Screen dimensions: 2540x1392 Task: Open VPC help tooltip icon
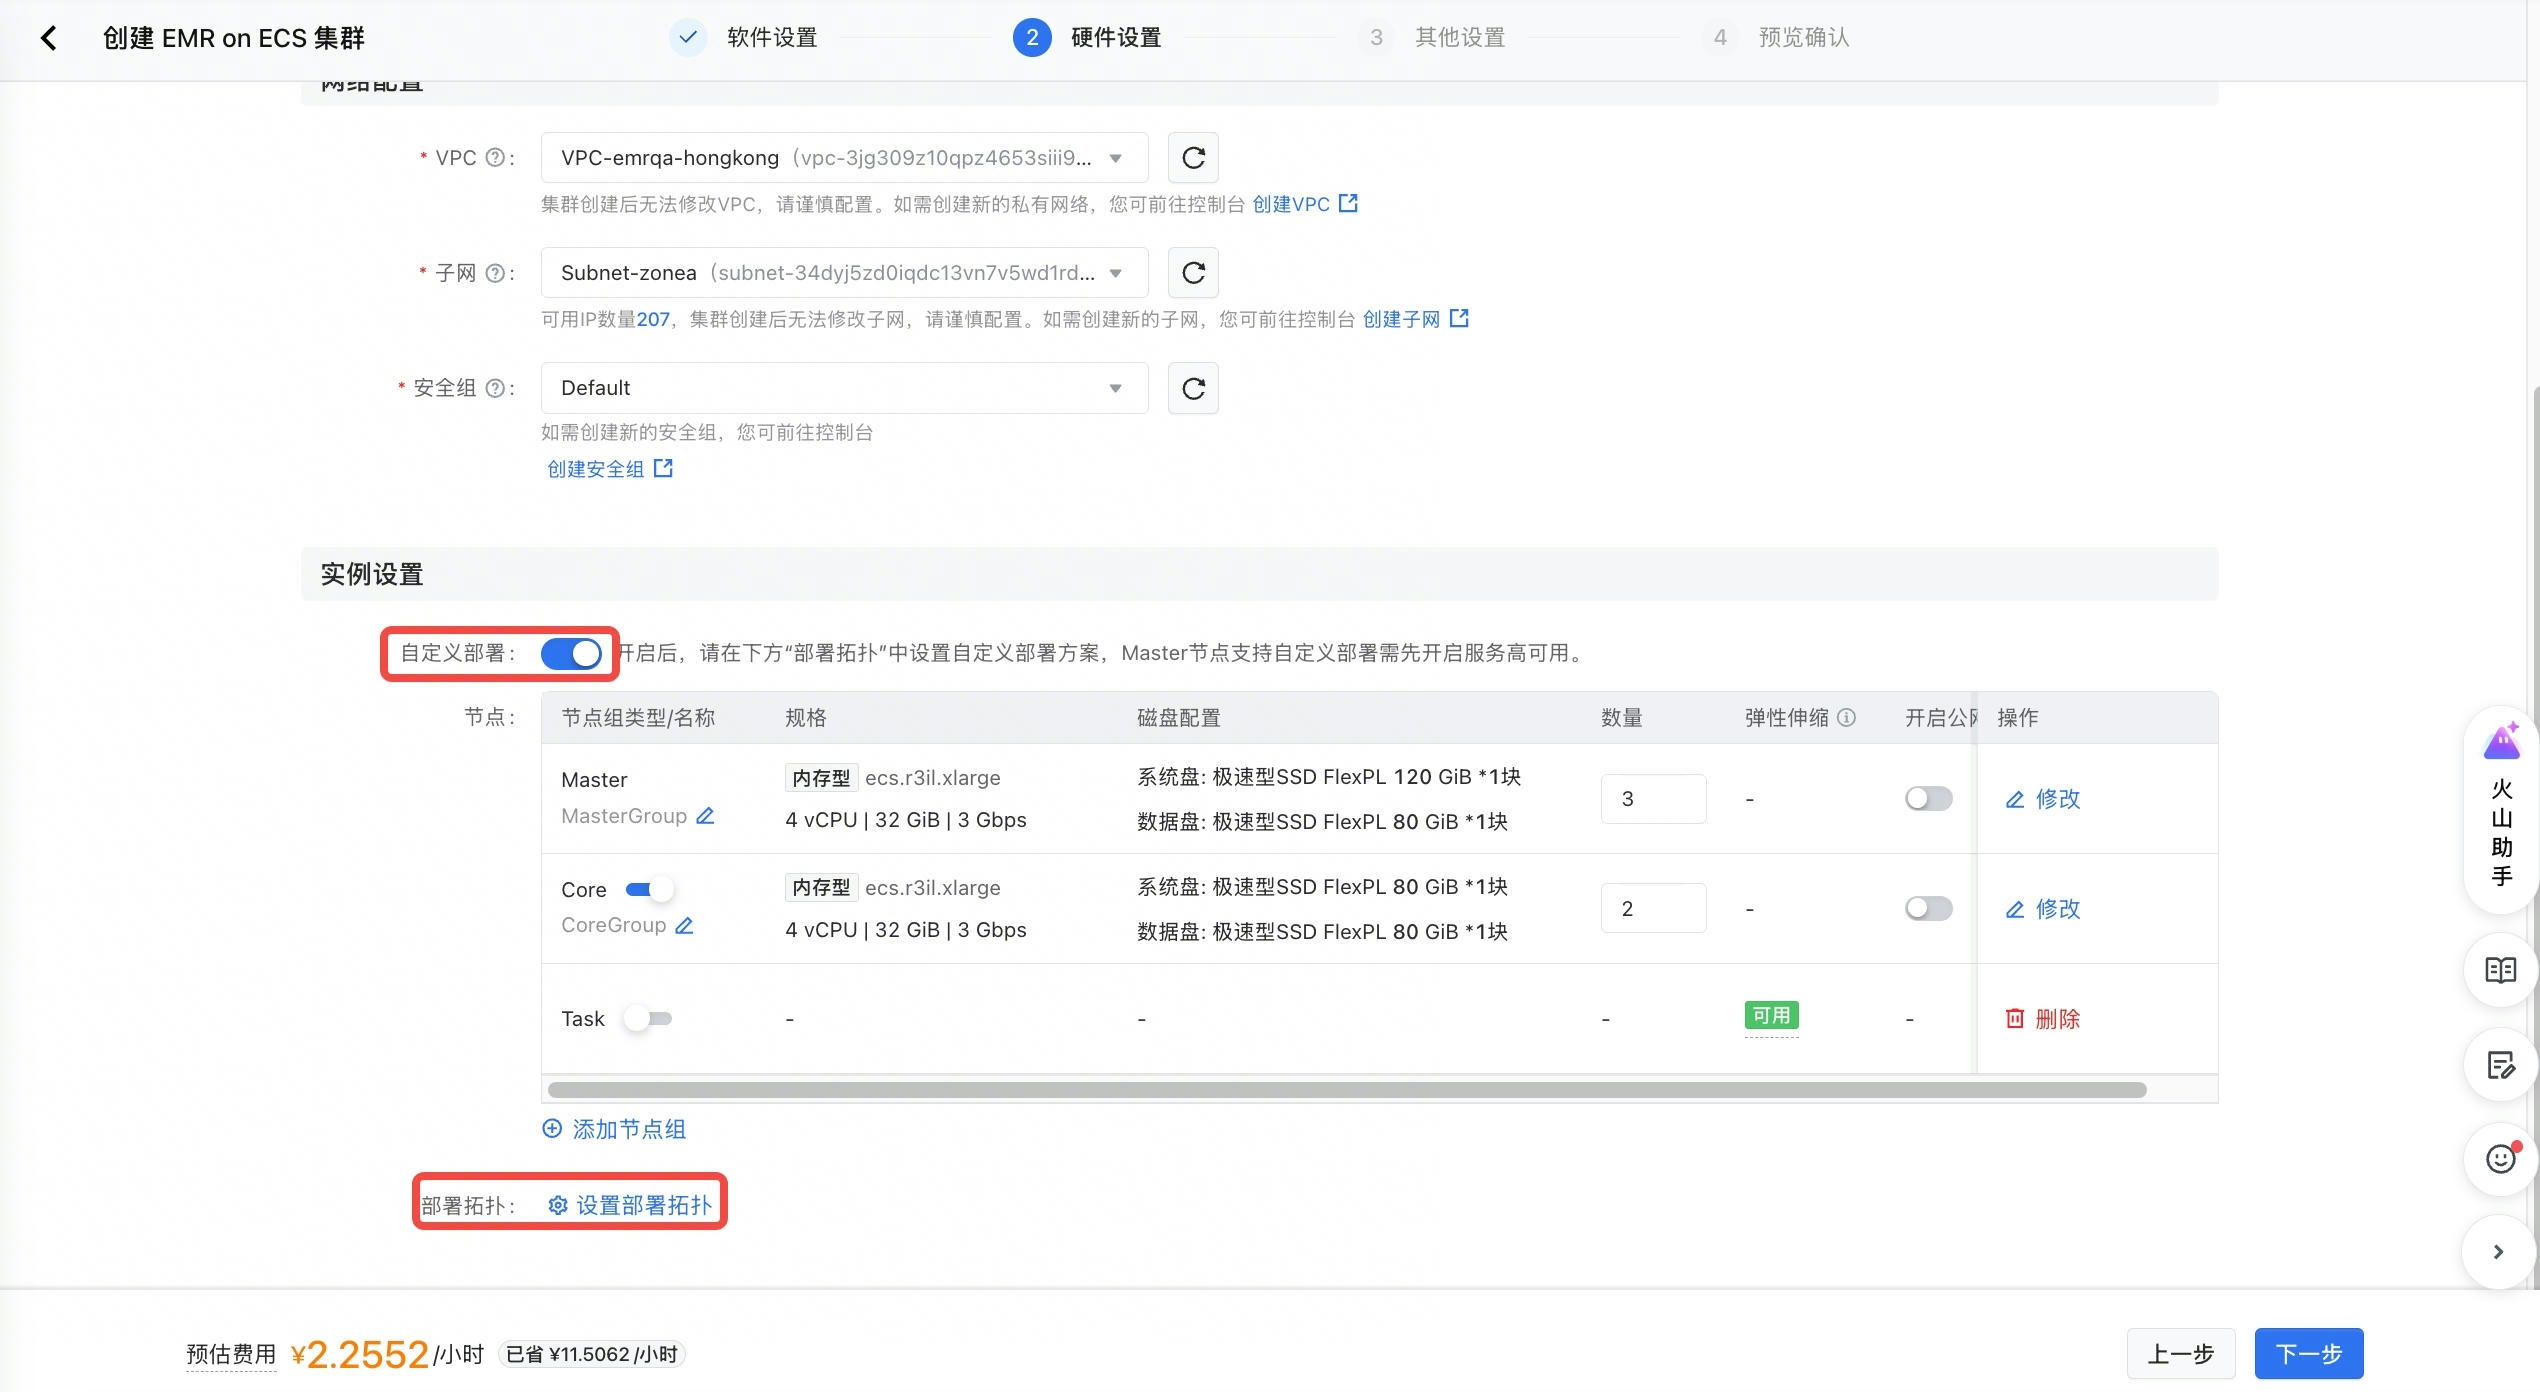(x=495, y=158)
